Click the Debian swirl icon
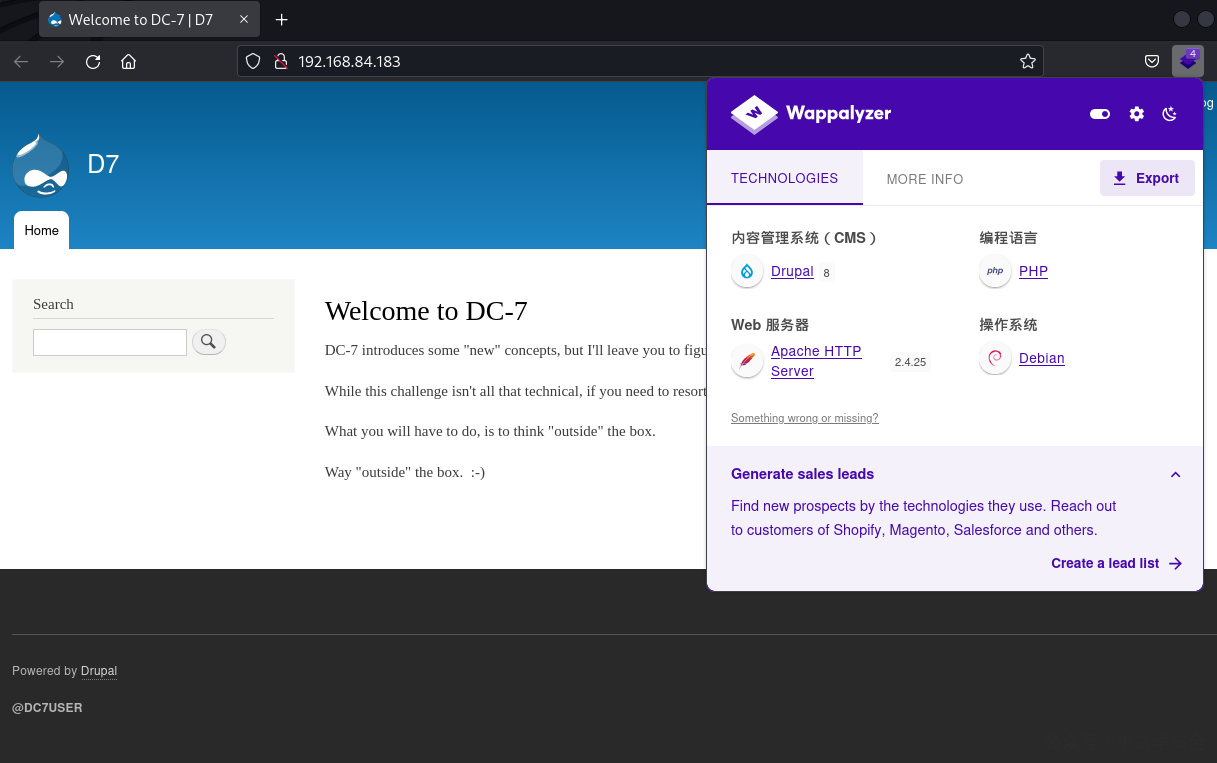The width and height of the screenshot is (1217, 763). pyautogui.click(x=995, y=358)
